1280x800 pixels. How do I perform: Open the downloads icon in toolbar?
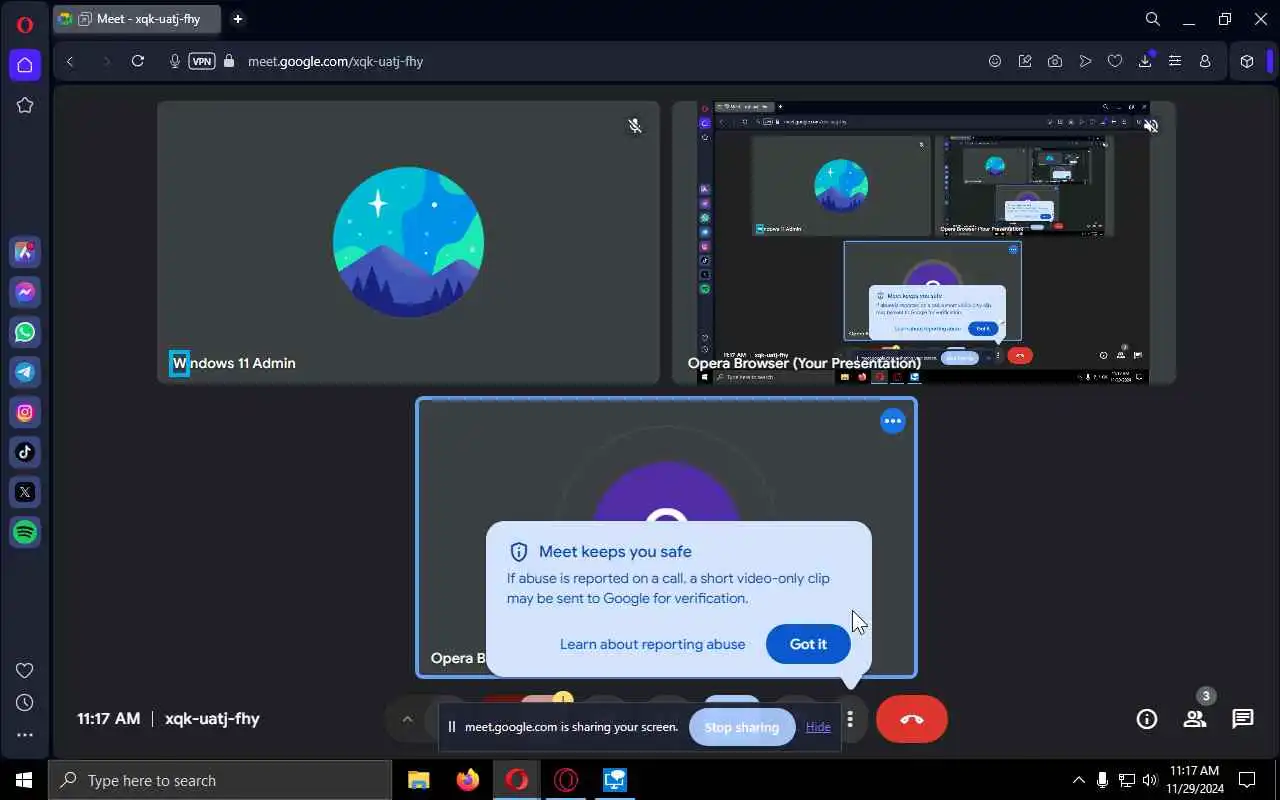[1145, 61]
